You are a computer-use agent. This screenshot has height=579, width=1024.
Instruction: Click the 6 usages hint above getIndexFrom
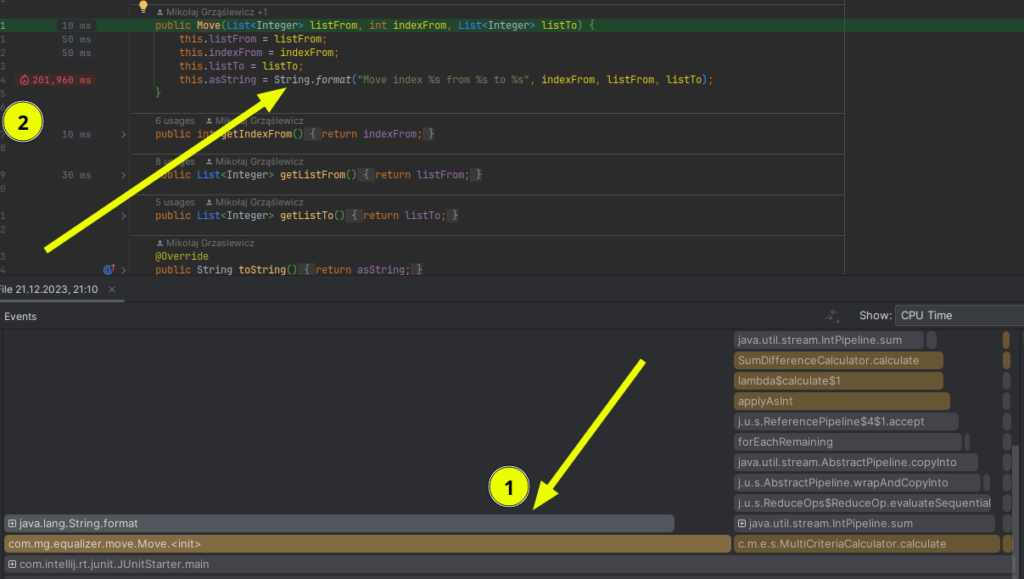coord(175,121)
